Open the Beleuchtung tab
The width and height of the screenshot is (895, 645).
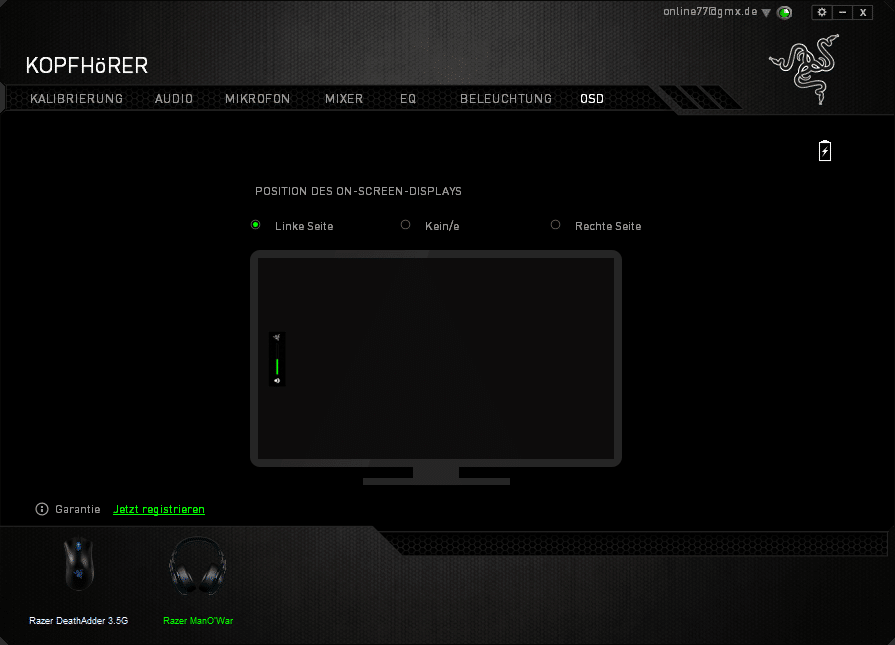pyautogui.click(x=505, y=99)
